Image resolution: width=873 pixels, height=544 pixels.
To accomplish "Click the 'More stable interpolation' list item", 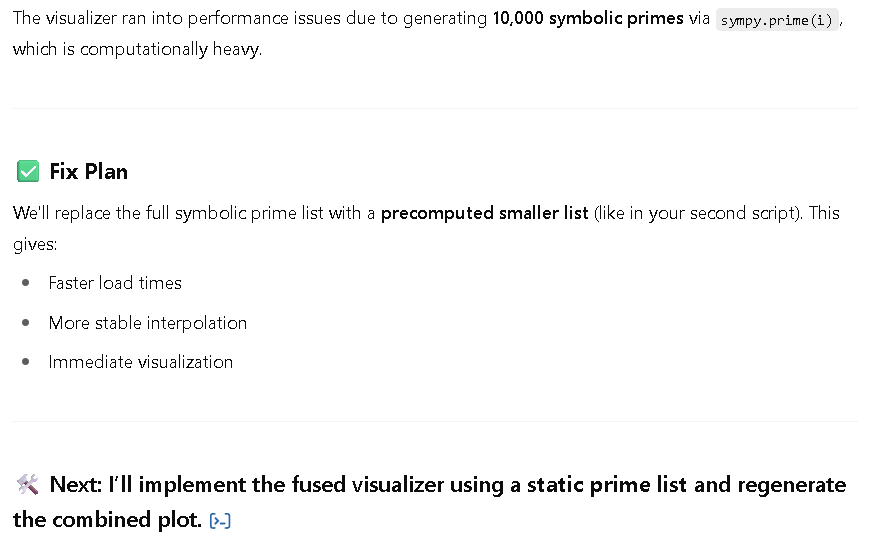I will (x=148, y=323).
